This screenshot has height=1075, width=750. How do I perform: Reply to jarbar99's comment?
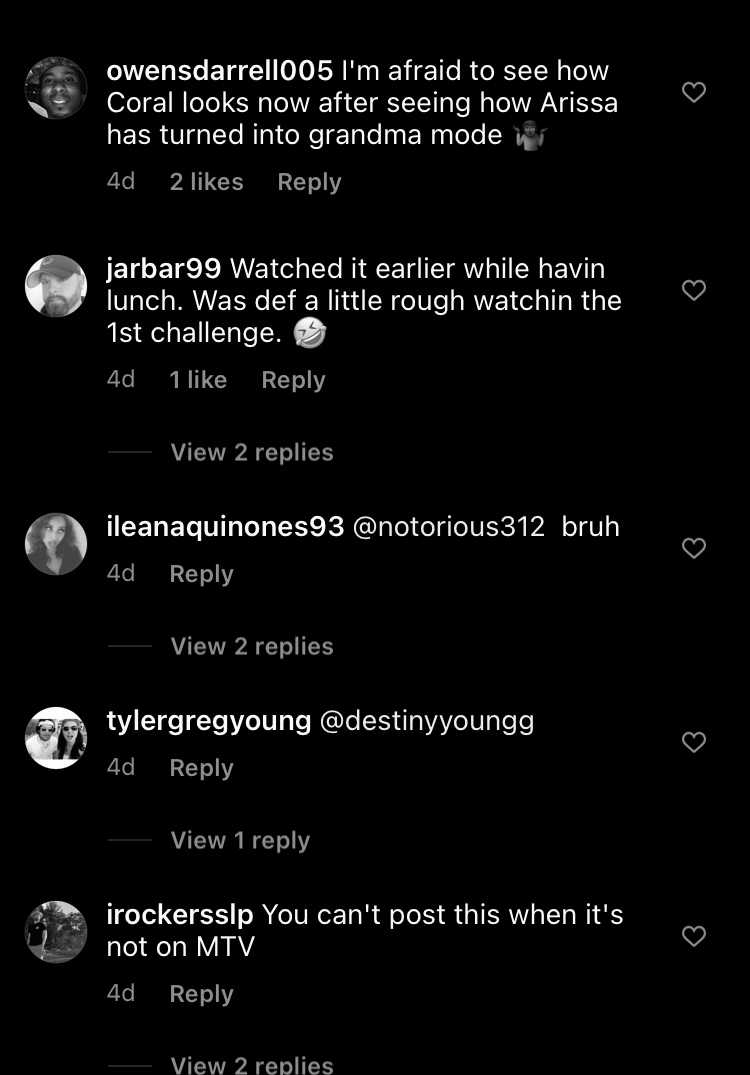tap(293, 381)
